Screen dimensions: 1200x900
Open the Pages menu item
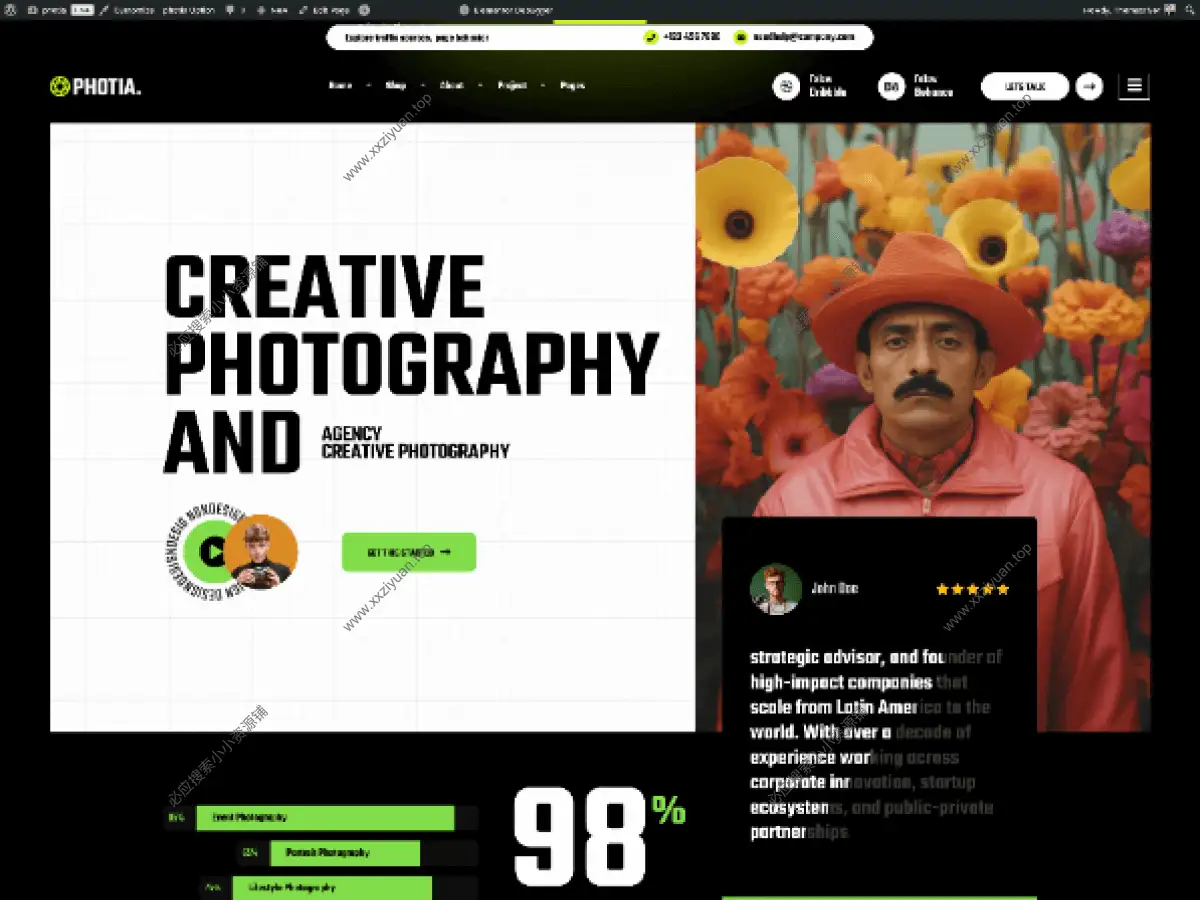(572, 86)
